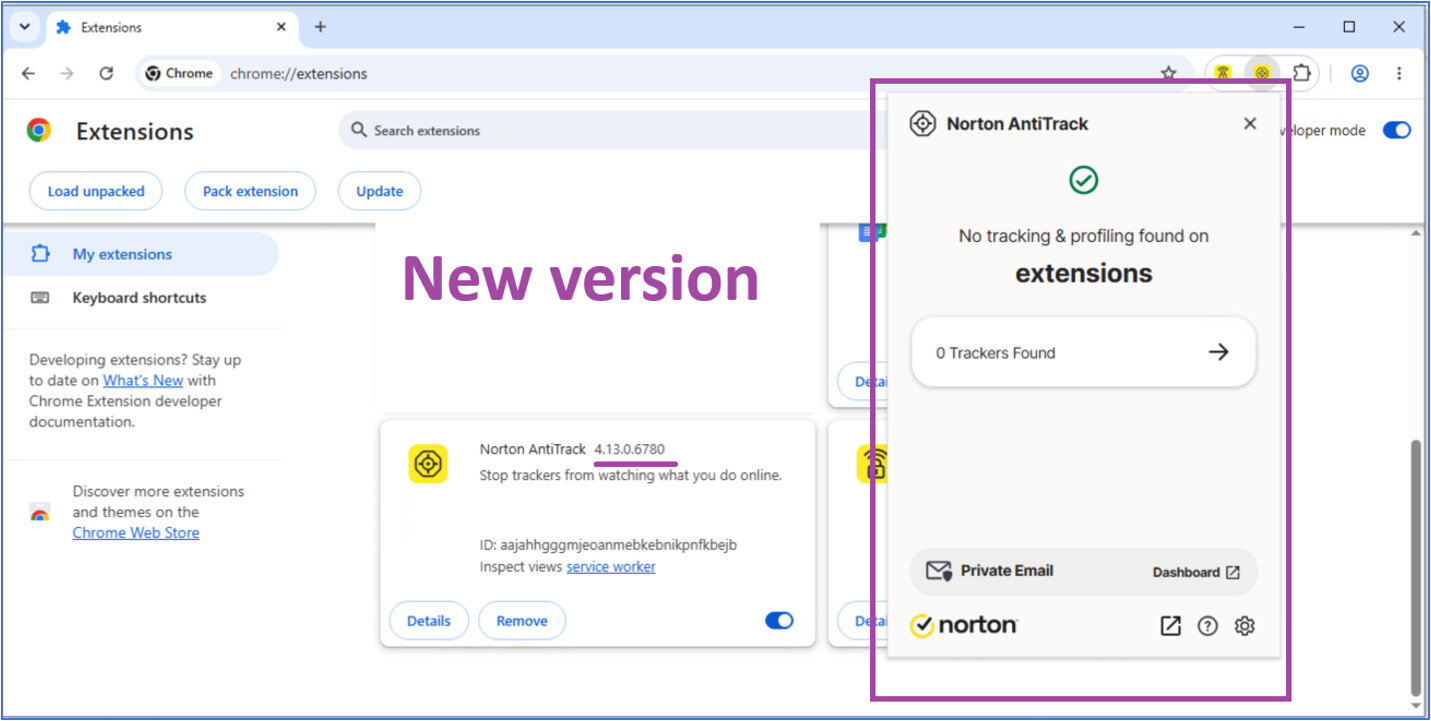This screenshot has width=1431, height=721.
Task: Reload the chrome://extensions page
Action: click(106, 73)
